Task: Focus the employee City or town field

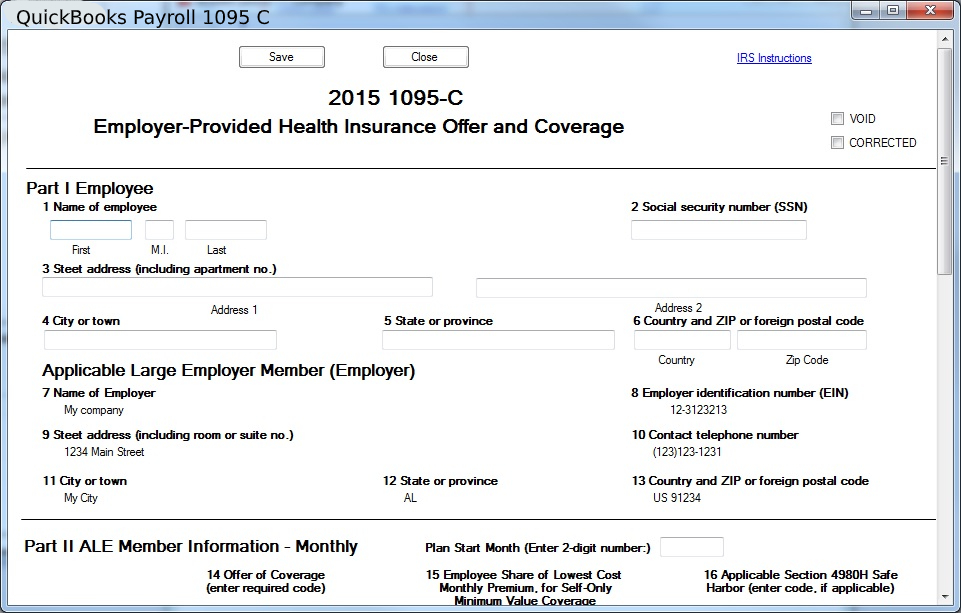Action: coord(160,340)
